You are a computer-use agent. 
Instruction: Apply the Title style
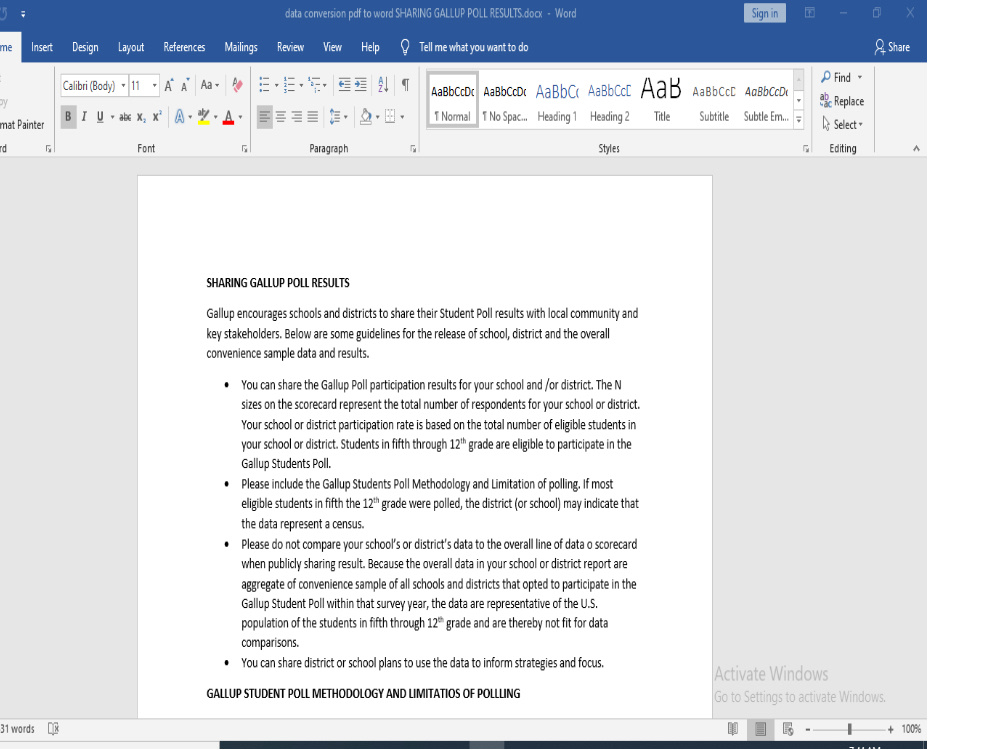(x=661, y=101)
